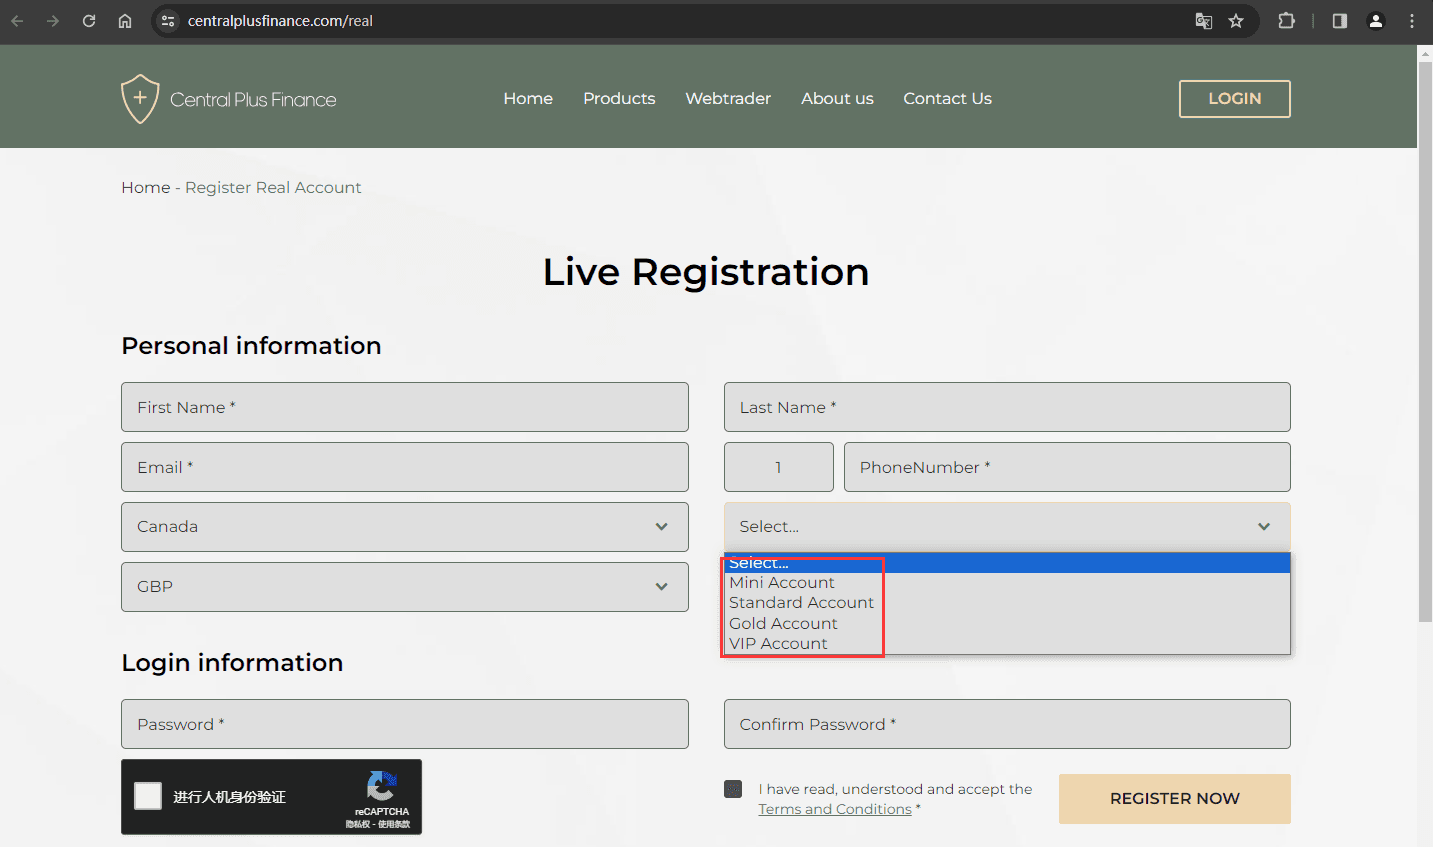This screenshot has width=1433, height=847.
Task: Bookmark this page with star icon
Action: point(1236,21)
